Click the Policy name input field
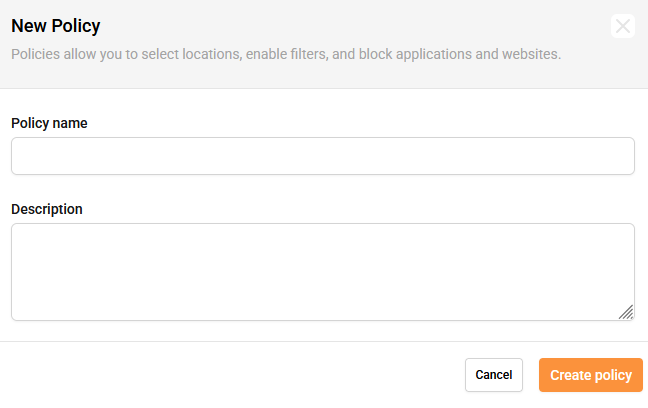Screen dimensions: 648x408 [322, 156]
